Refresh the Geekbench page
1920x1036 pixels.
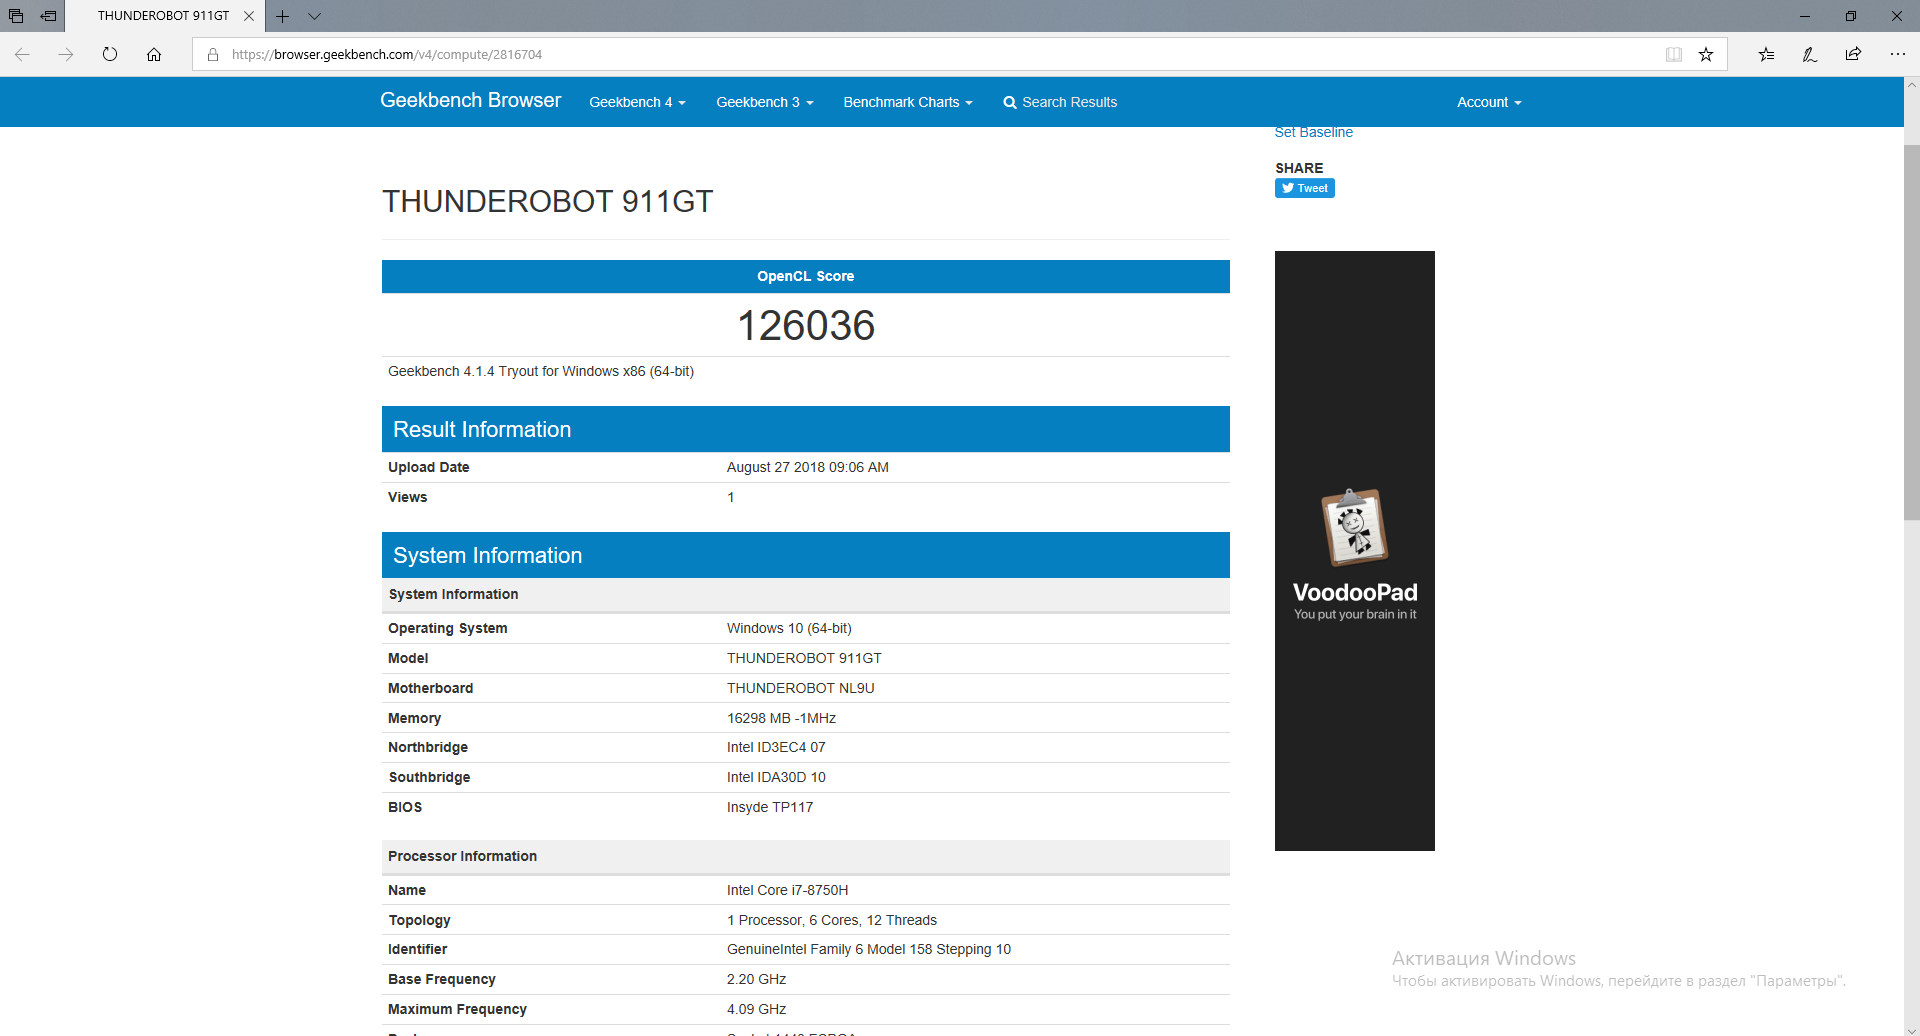click(110, 54)
